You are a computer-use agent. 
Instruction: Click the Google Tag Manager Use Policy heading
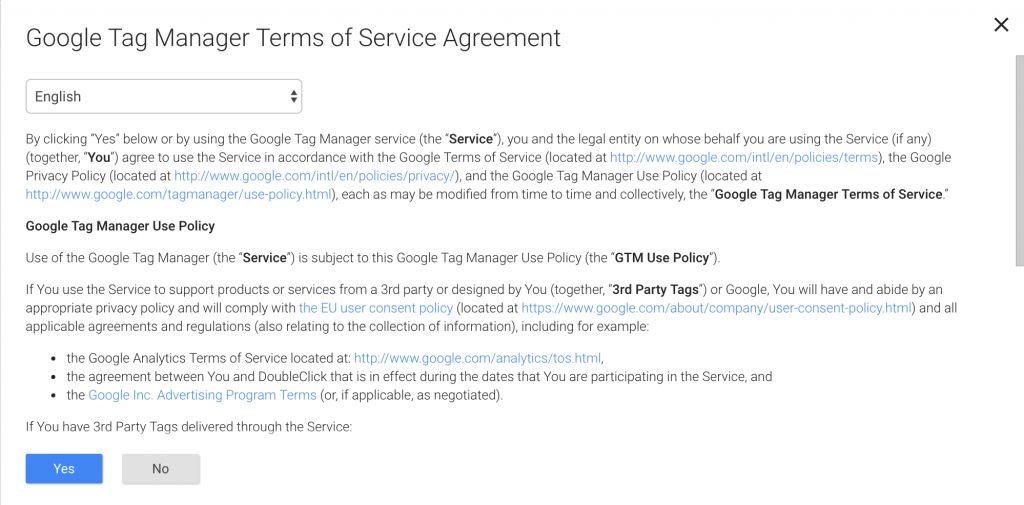click(120, 226)
